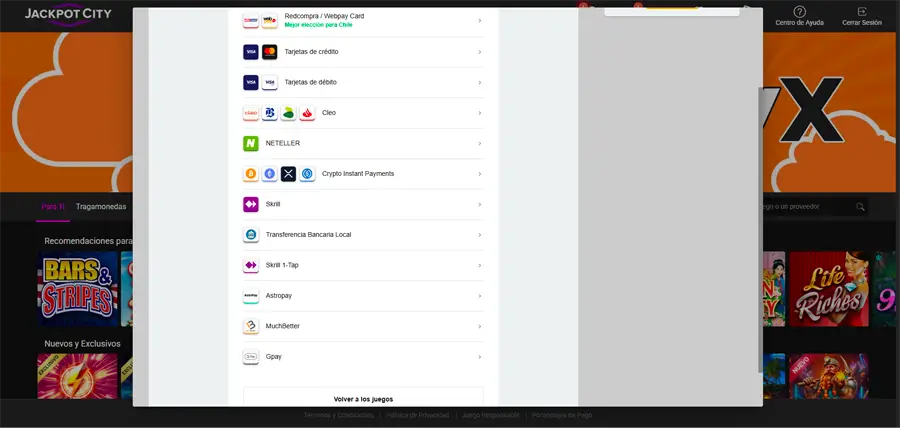Image resolution: width=900 pixels, height=428 pixels.
Task: Click the green NETELLER icon
Action: 251,143
